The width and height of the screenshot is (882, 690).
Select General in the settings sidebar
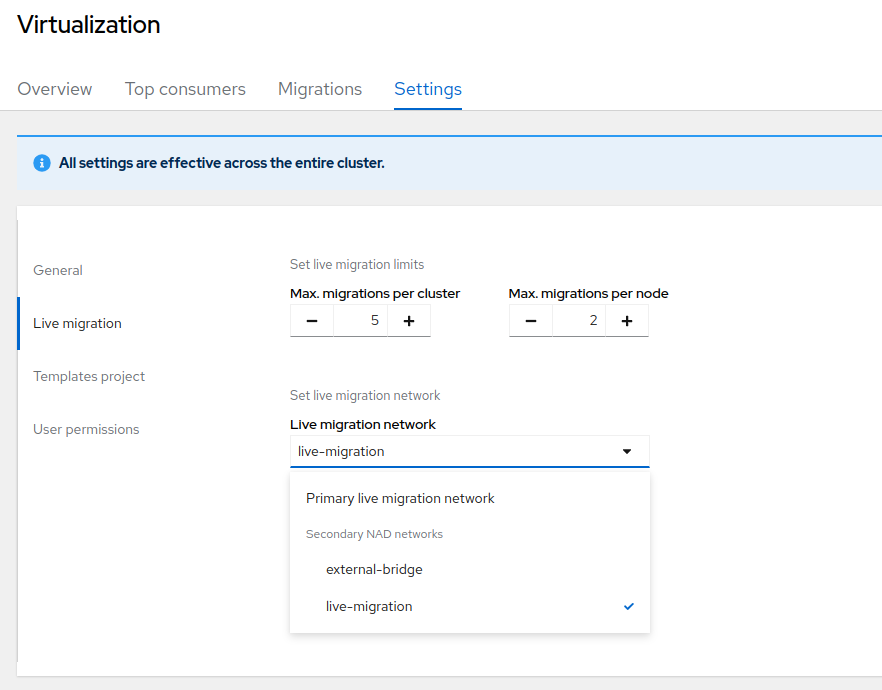pos(57,270)
